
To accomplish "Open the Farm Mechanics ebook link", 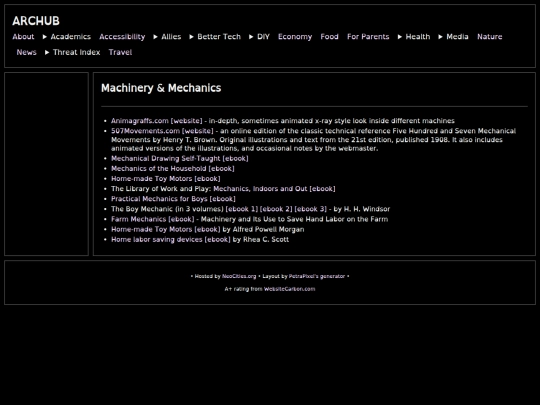I will (153, 219).
